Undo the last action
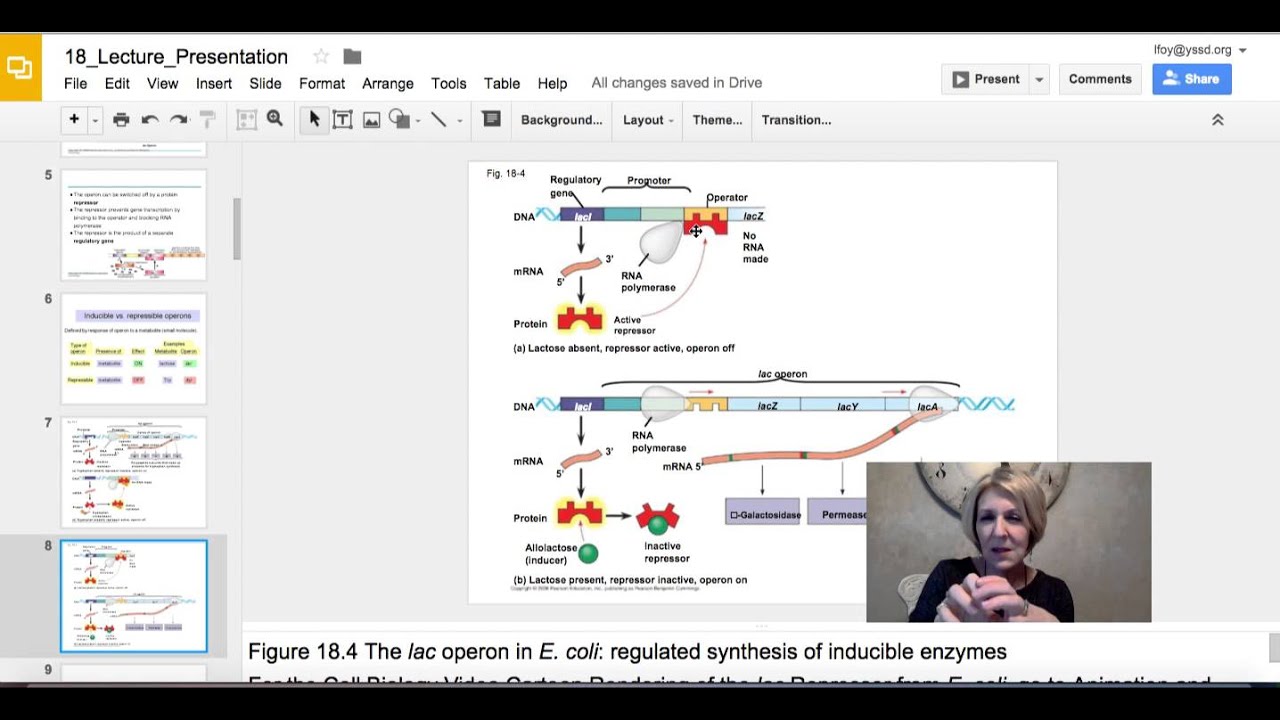Viewport: 1280px width, 720px height. point(150,120)
